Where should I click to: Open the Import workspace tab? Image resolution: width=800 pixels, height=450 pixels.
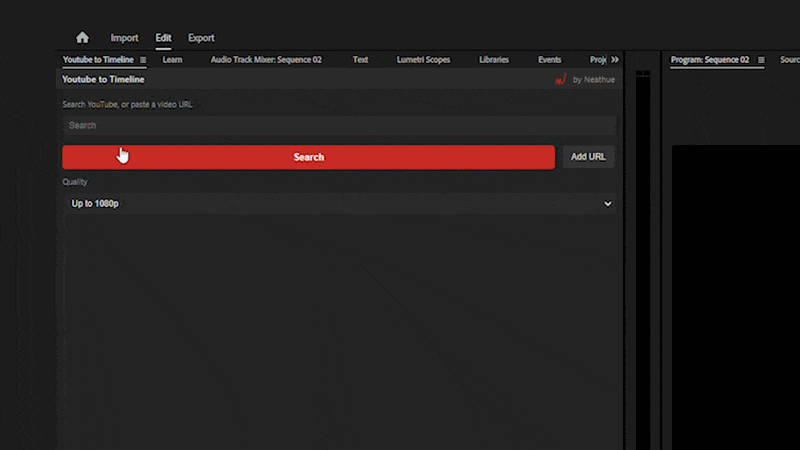point(124,38)
